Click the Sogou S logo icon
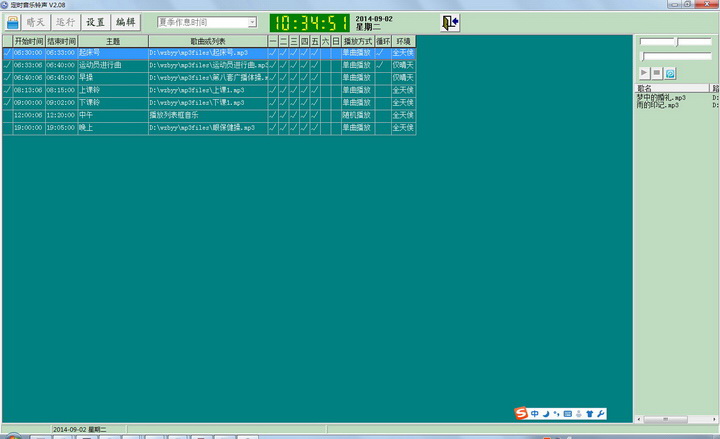Viewport: 720px width, 439px height. click(521, 413)
